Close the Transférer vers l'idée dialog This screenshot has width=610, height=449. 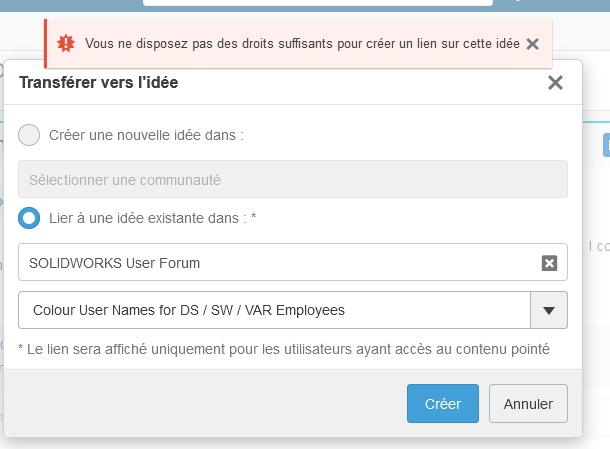point(556,83)
